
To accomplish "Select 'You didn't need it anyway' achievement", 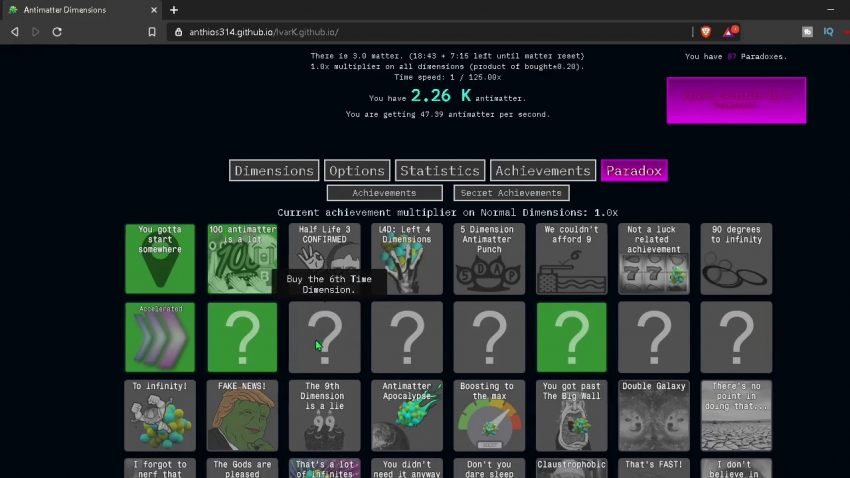I will pos(407,468).
